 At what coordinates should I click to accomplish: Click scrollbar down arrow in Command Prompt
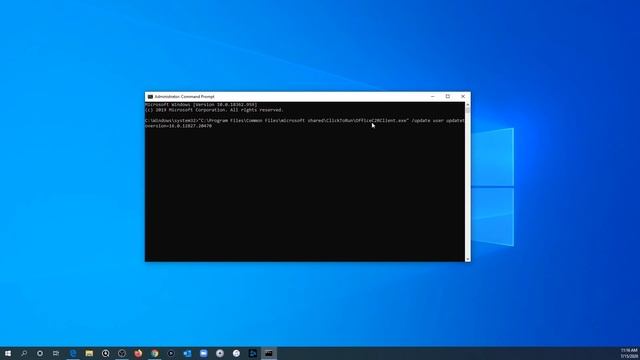click(x=468, y=259)
